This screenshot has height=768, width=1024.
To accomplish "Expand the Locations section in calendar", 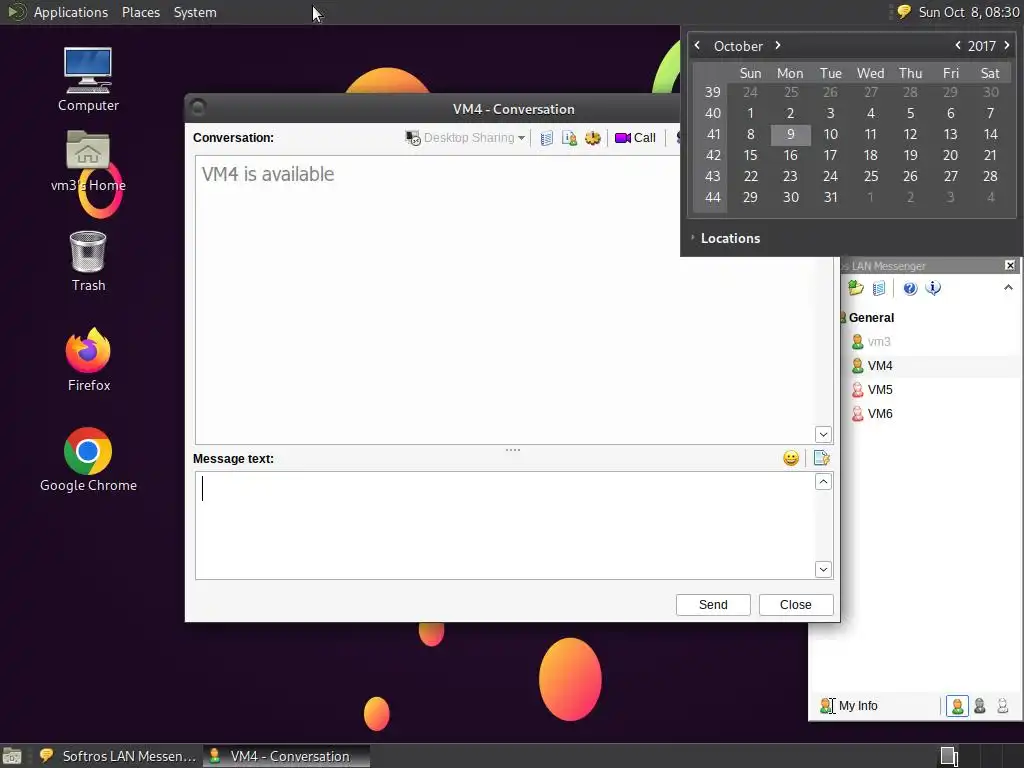I will pos(725,238).
